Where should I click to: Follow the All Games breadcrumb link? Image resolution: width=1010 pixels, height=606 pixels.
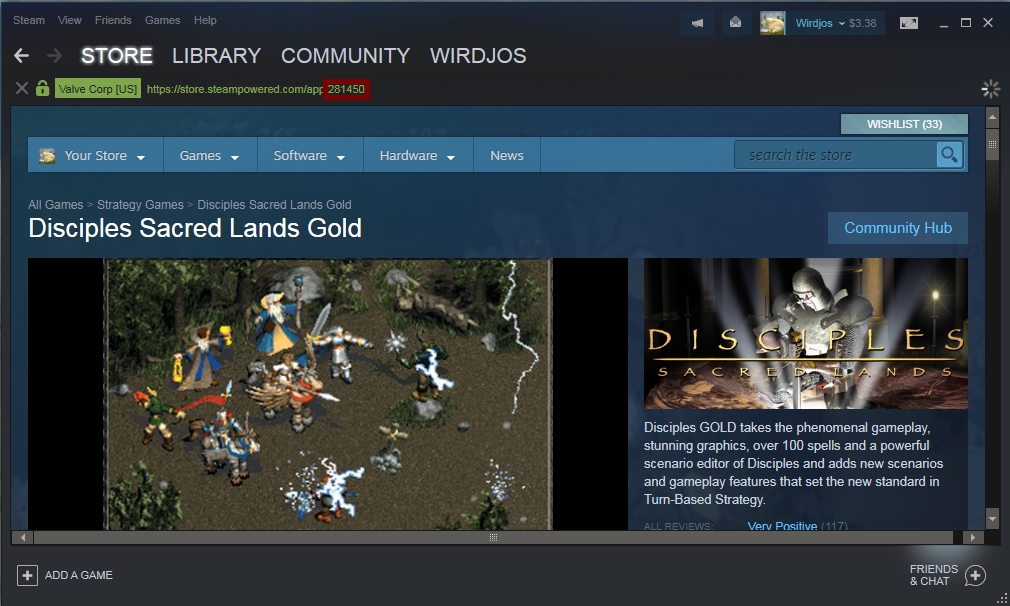tap(55, 205)
